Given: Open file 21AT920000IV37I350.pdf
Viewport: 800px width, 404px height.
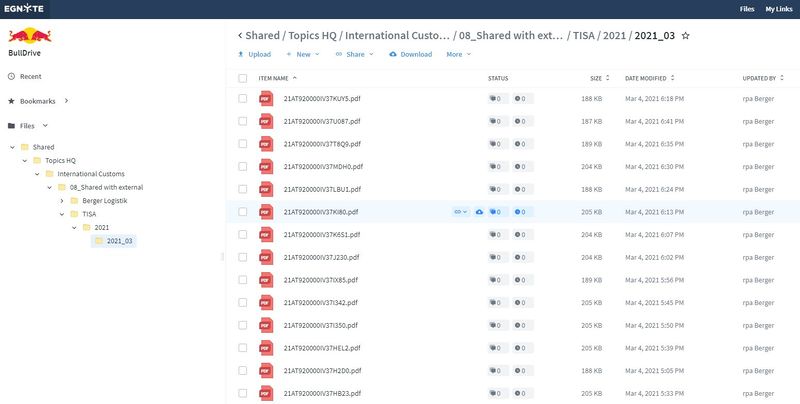Looking at the screenshot, I should tap(321, 325).
